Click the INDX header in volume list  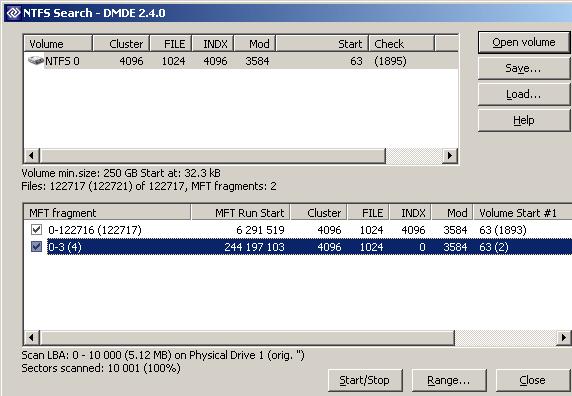(x=213, y=44)
